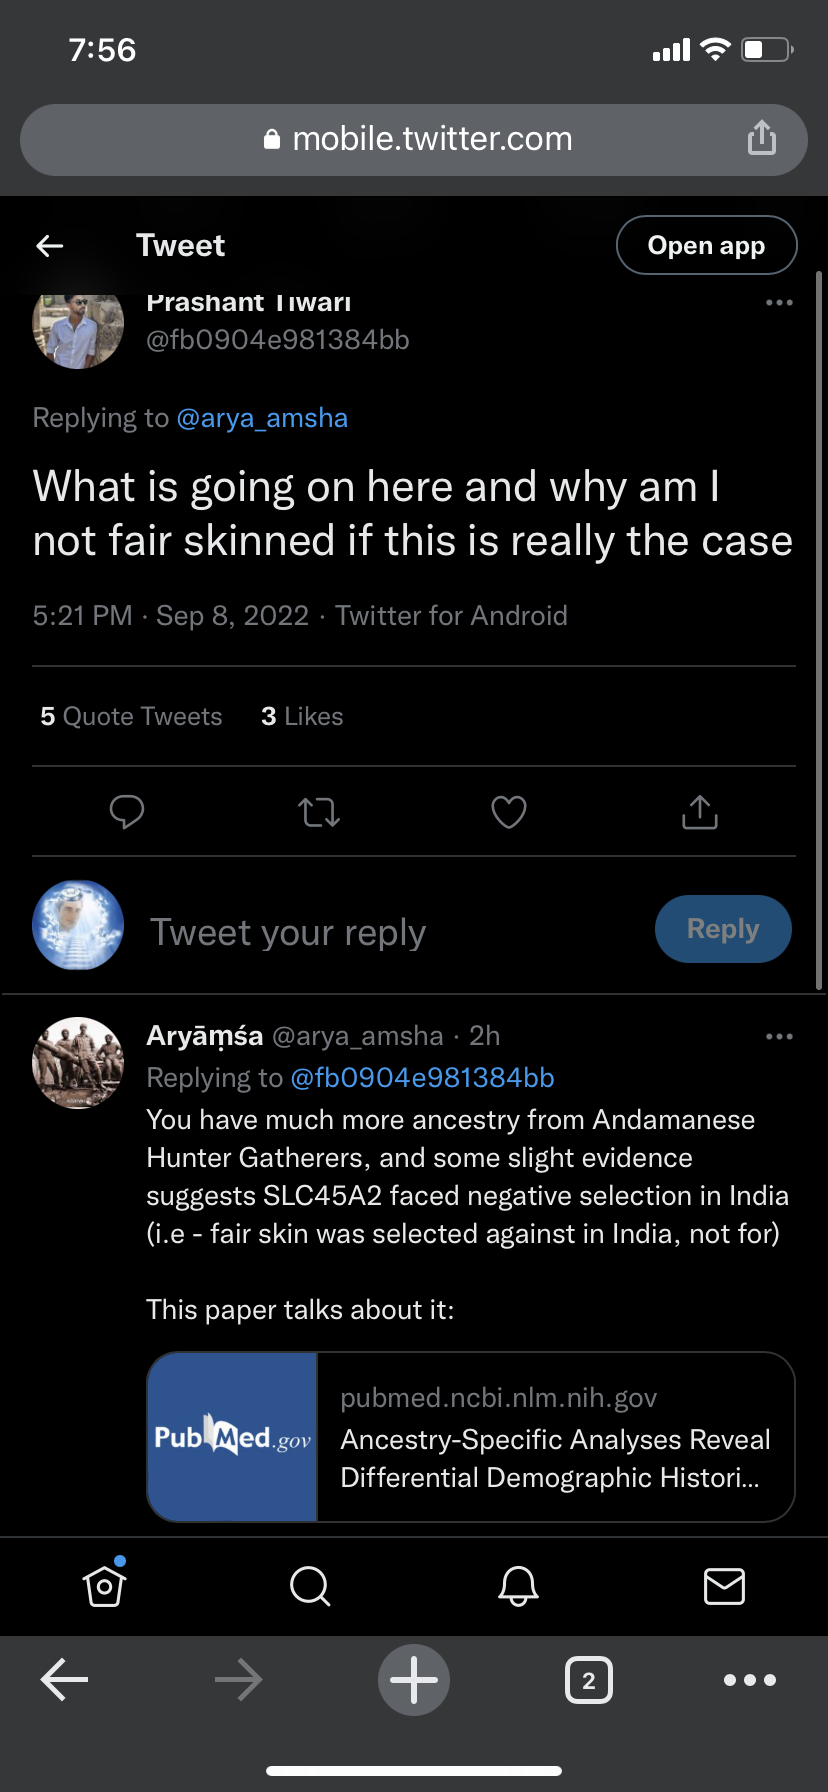The image size is (828, 1792).
Task: Open notifications bell icon
Action: tap(518, 1586)
